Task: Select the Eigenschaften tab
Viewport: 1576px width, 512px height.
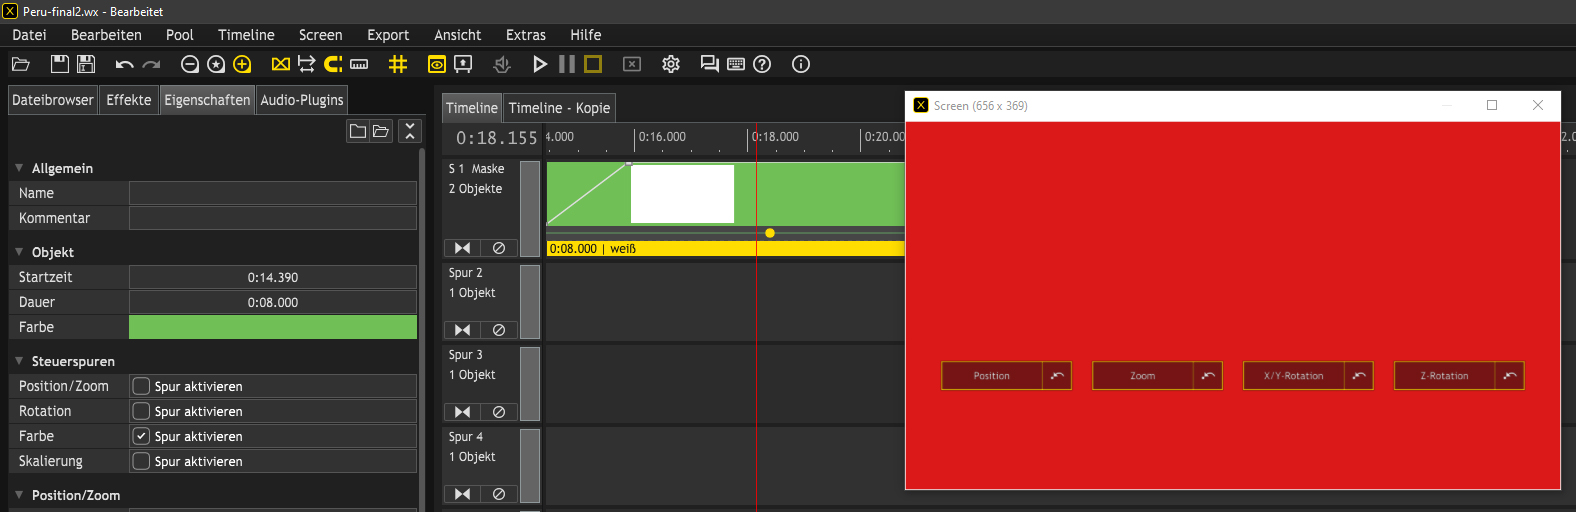Action: coord(207,100)
